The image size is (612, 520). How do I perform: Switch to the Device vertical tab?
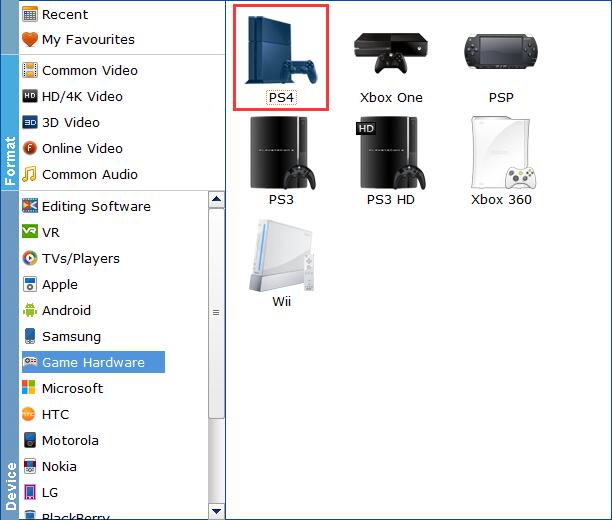(x=9, y=355)
